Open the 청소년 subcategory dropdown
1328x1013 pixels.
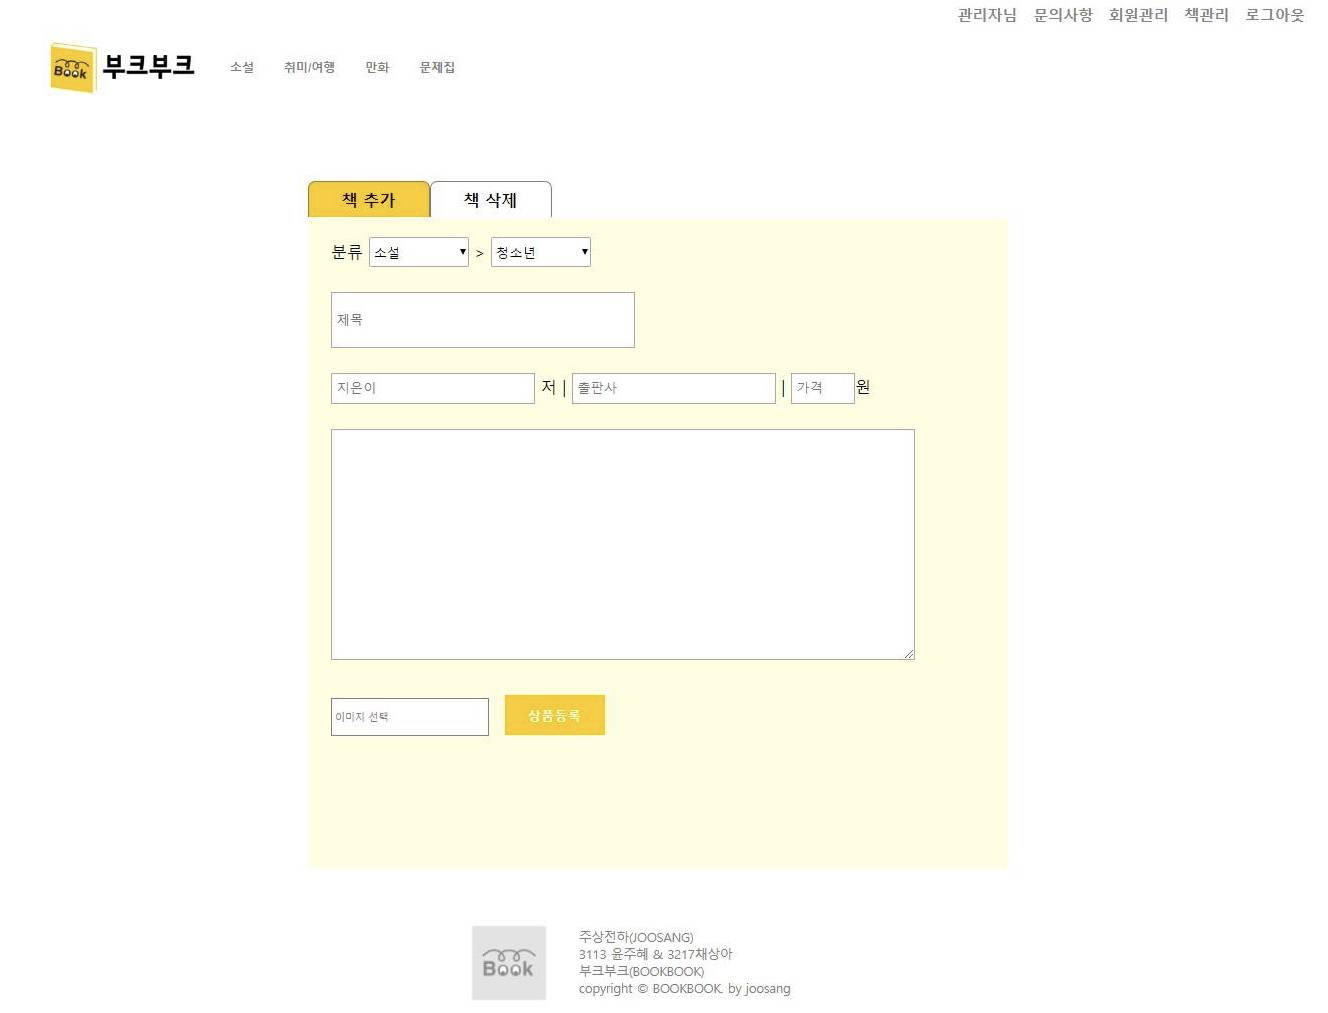(540, 252)
